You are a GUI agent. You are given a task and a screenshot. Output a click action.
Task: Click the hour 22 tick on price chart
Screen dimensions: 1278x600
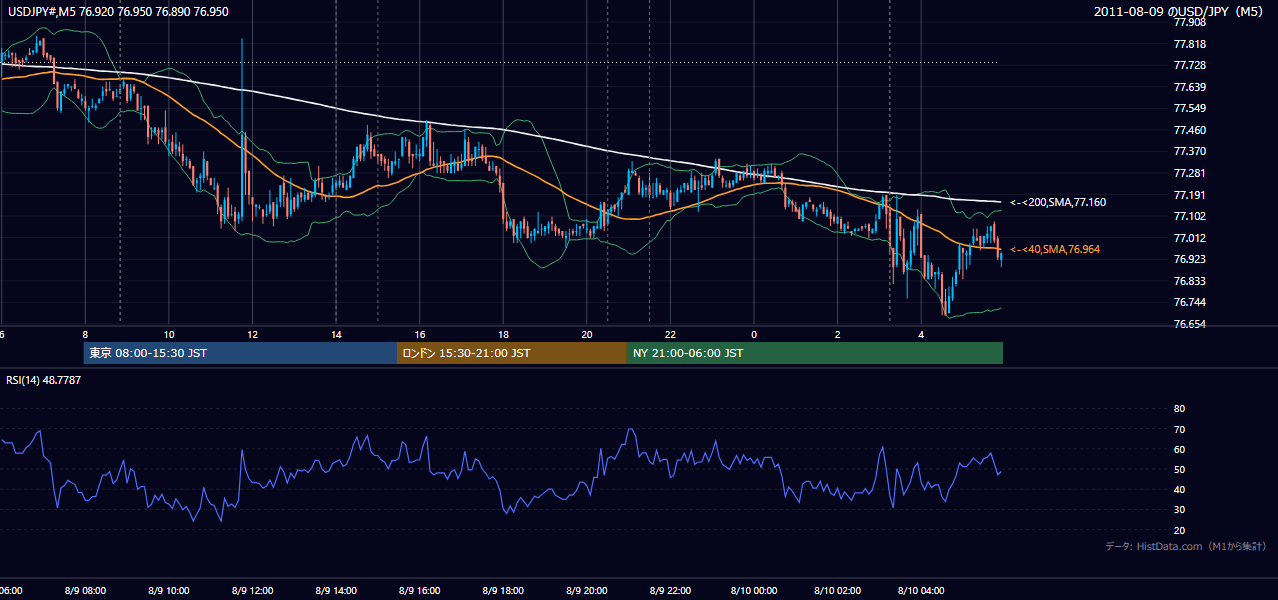pos(670,334)
